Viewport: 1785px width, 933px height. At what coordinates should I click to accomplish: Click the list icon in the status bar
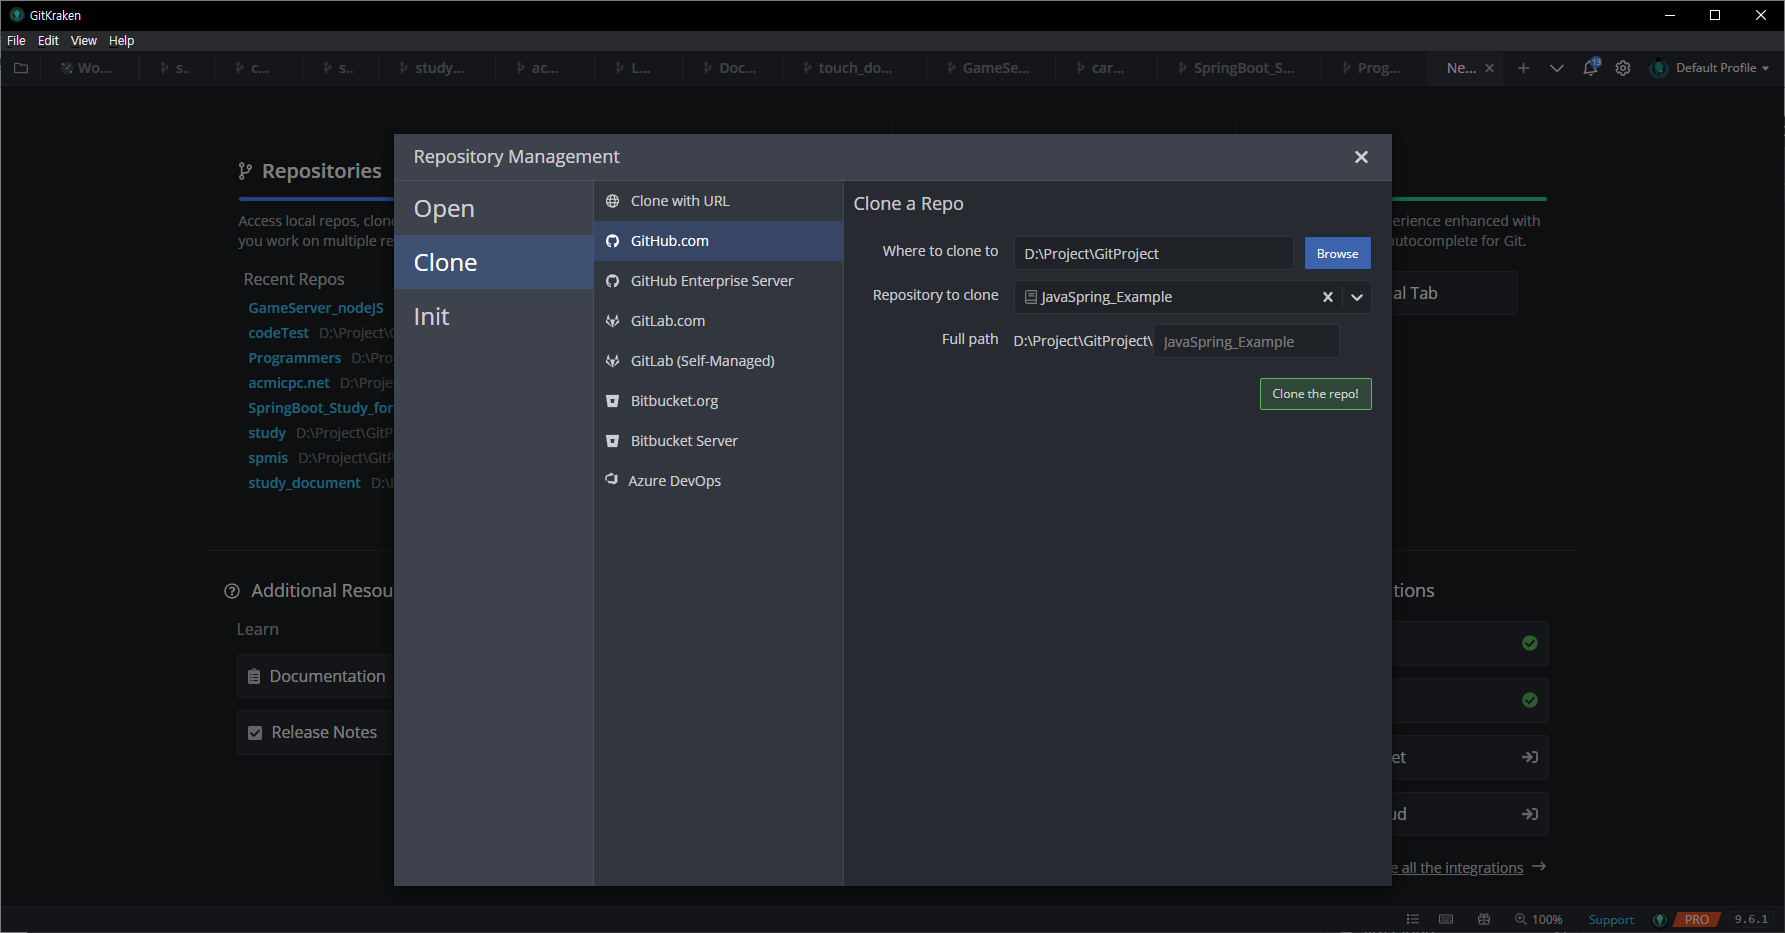coord(1412,919)
